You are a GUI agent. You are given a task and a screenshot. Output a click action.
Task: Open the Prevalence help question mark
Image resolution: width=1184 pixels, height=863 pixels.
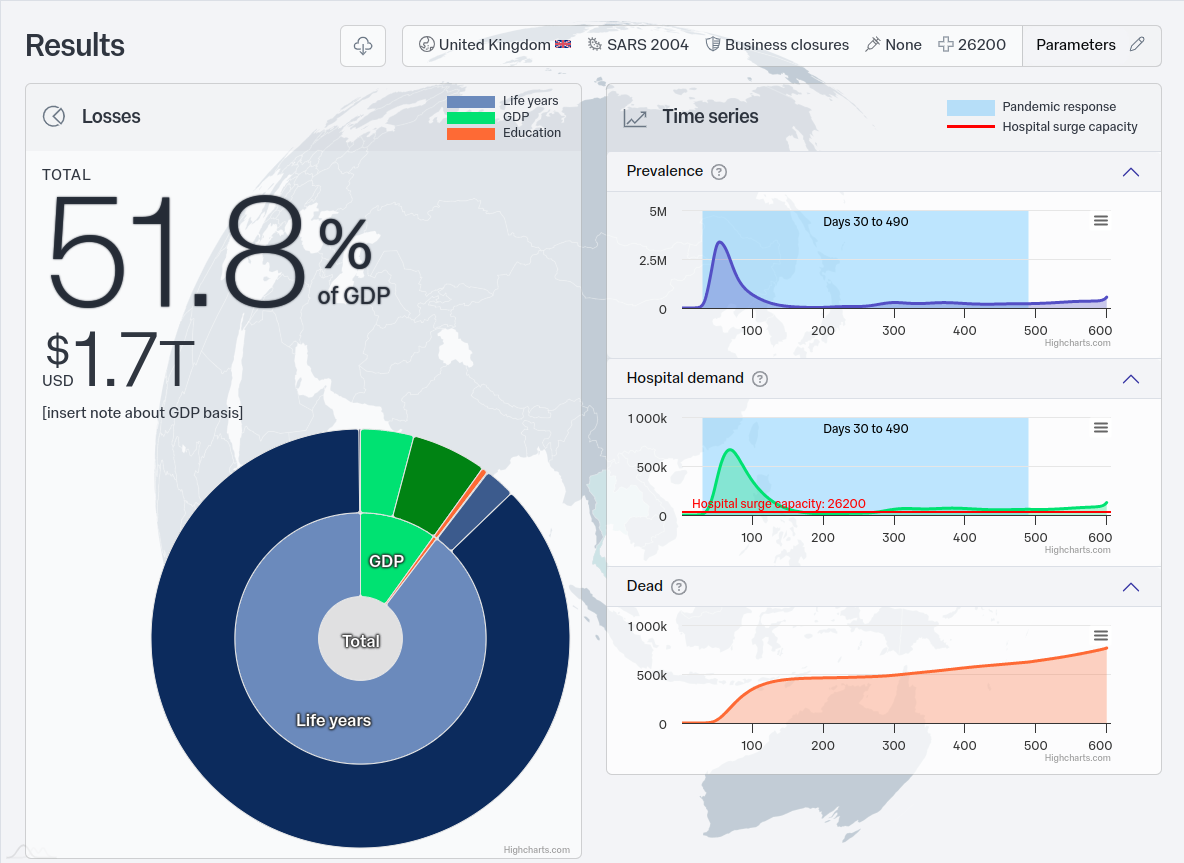click(x=718, y=172)
